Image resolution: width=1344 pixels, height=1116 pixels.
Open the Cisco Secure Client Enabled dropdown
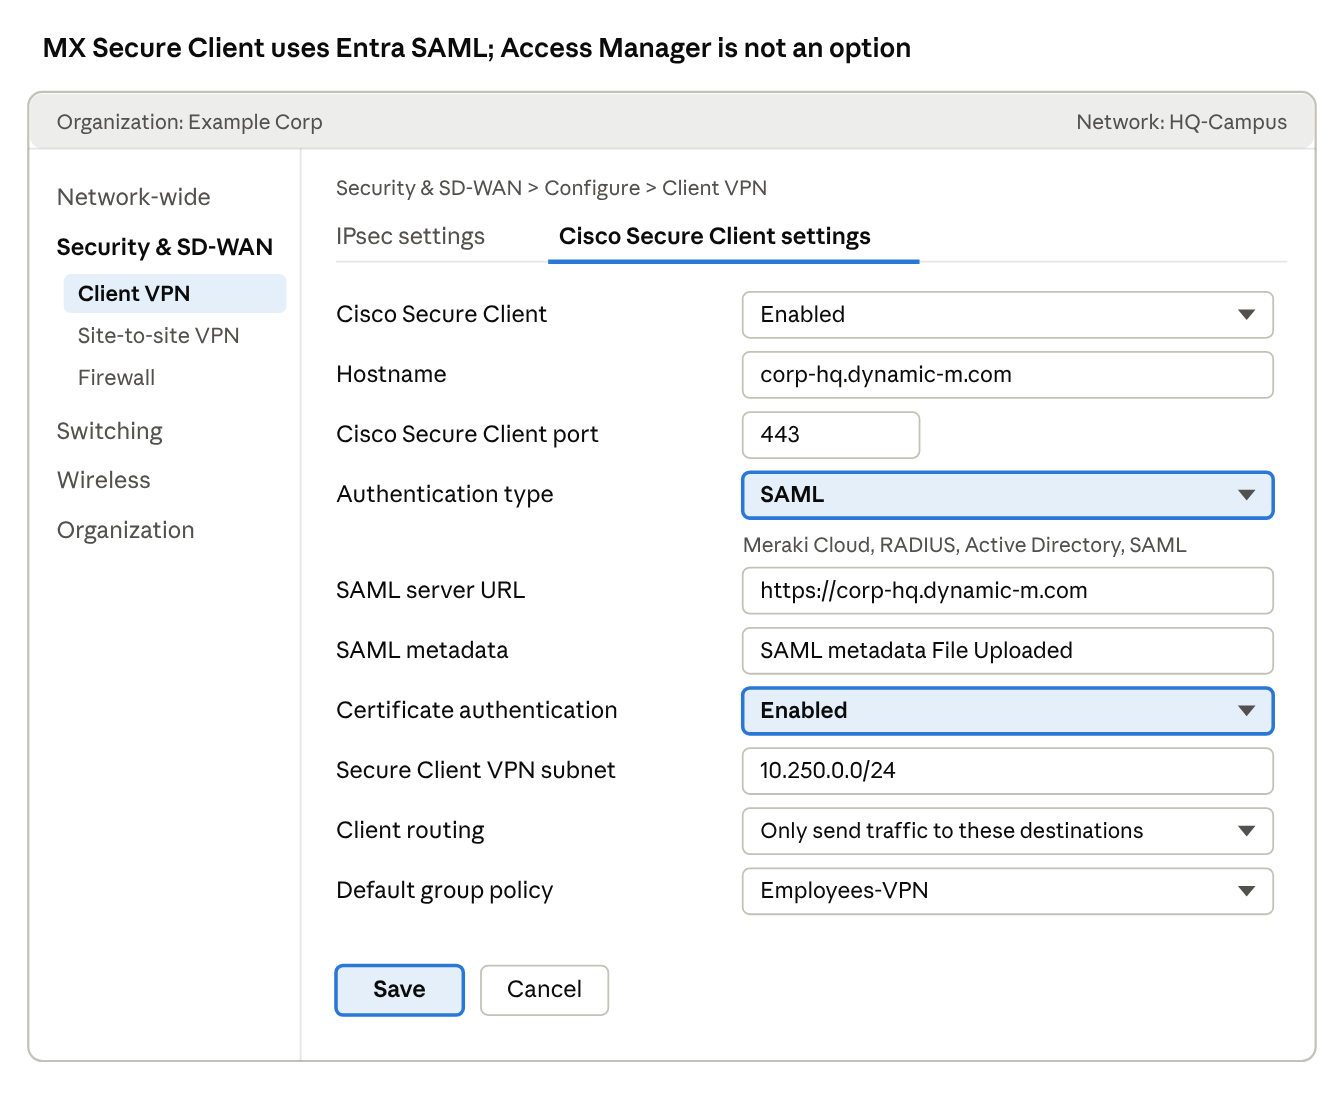pos(1007,315)
